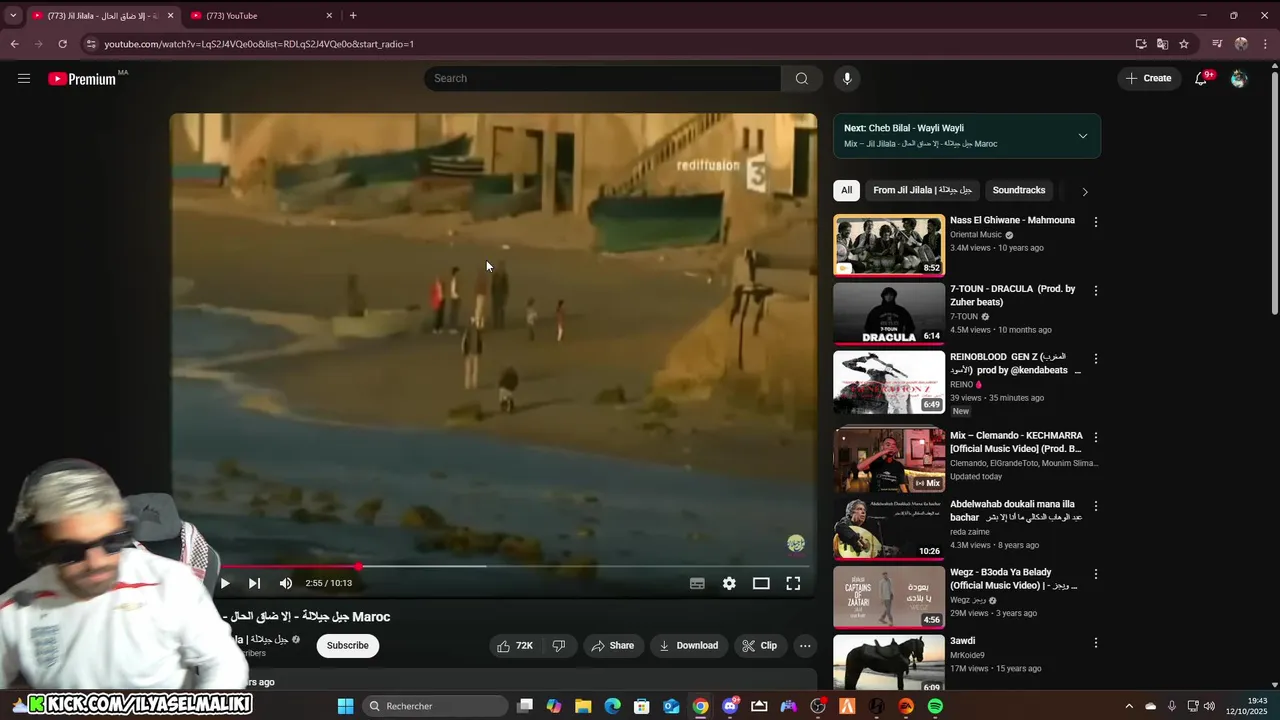Seek to buffered end of progress bar
Image resolution: width=1280 pixels, height=720 pixels.
pos(486,566)
